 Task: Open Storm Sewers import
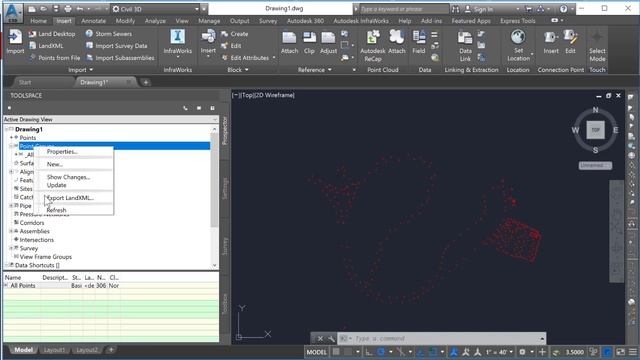[109, 34]
